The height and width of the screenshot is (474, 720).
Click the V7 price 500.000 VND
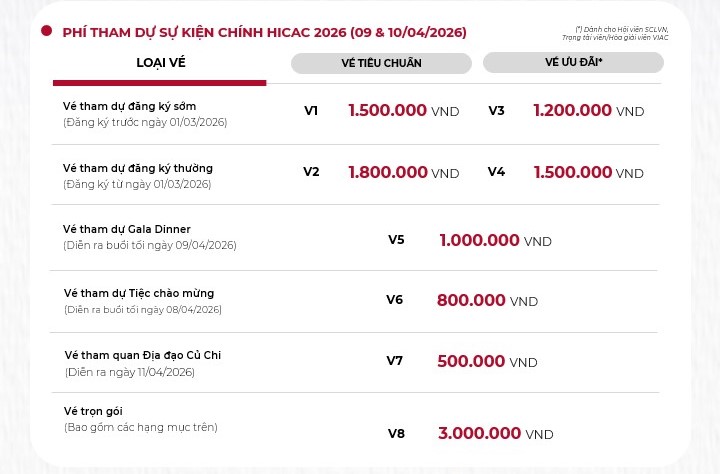[487, 361]
